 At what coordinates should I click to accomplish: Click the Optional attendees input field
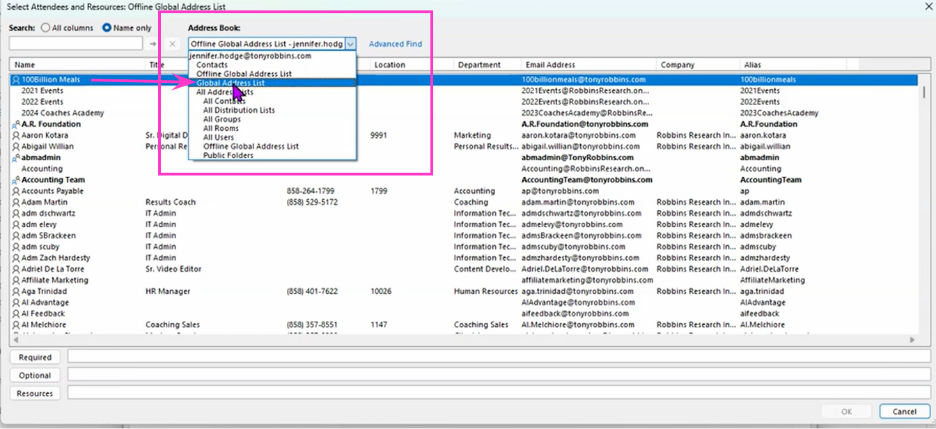[498, 375]
